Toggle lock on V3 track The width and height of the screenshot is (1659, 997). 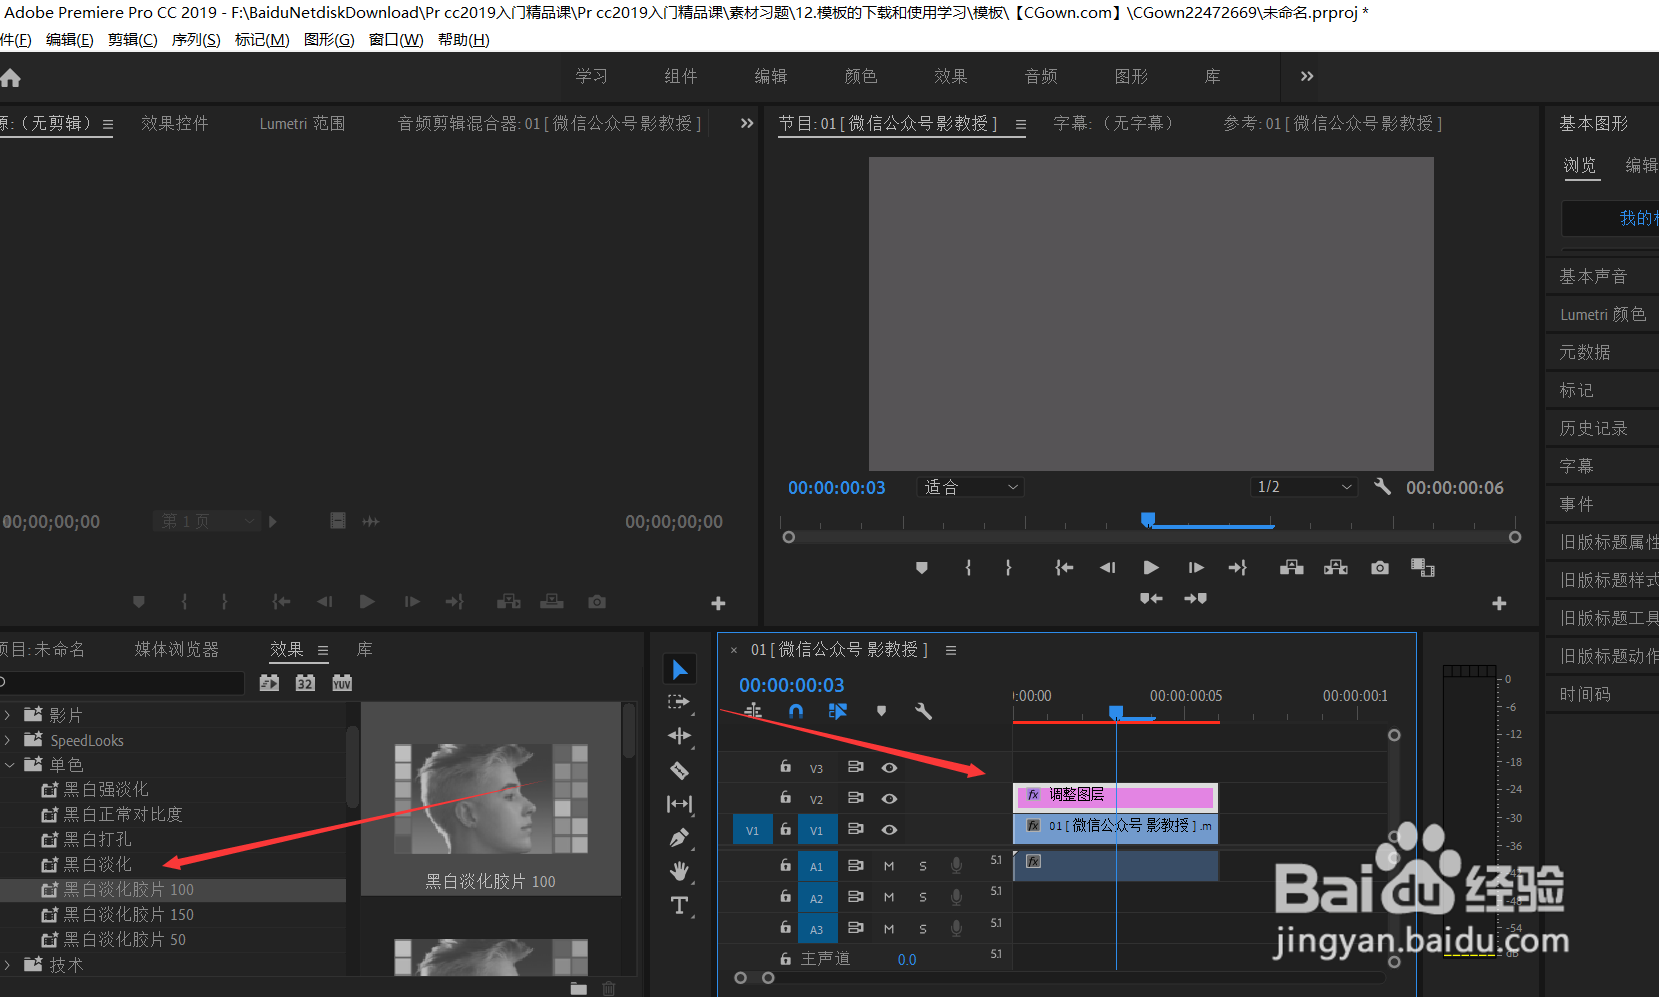pyautogui.click(x=786, y=767)
